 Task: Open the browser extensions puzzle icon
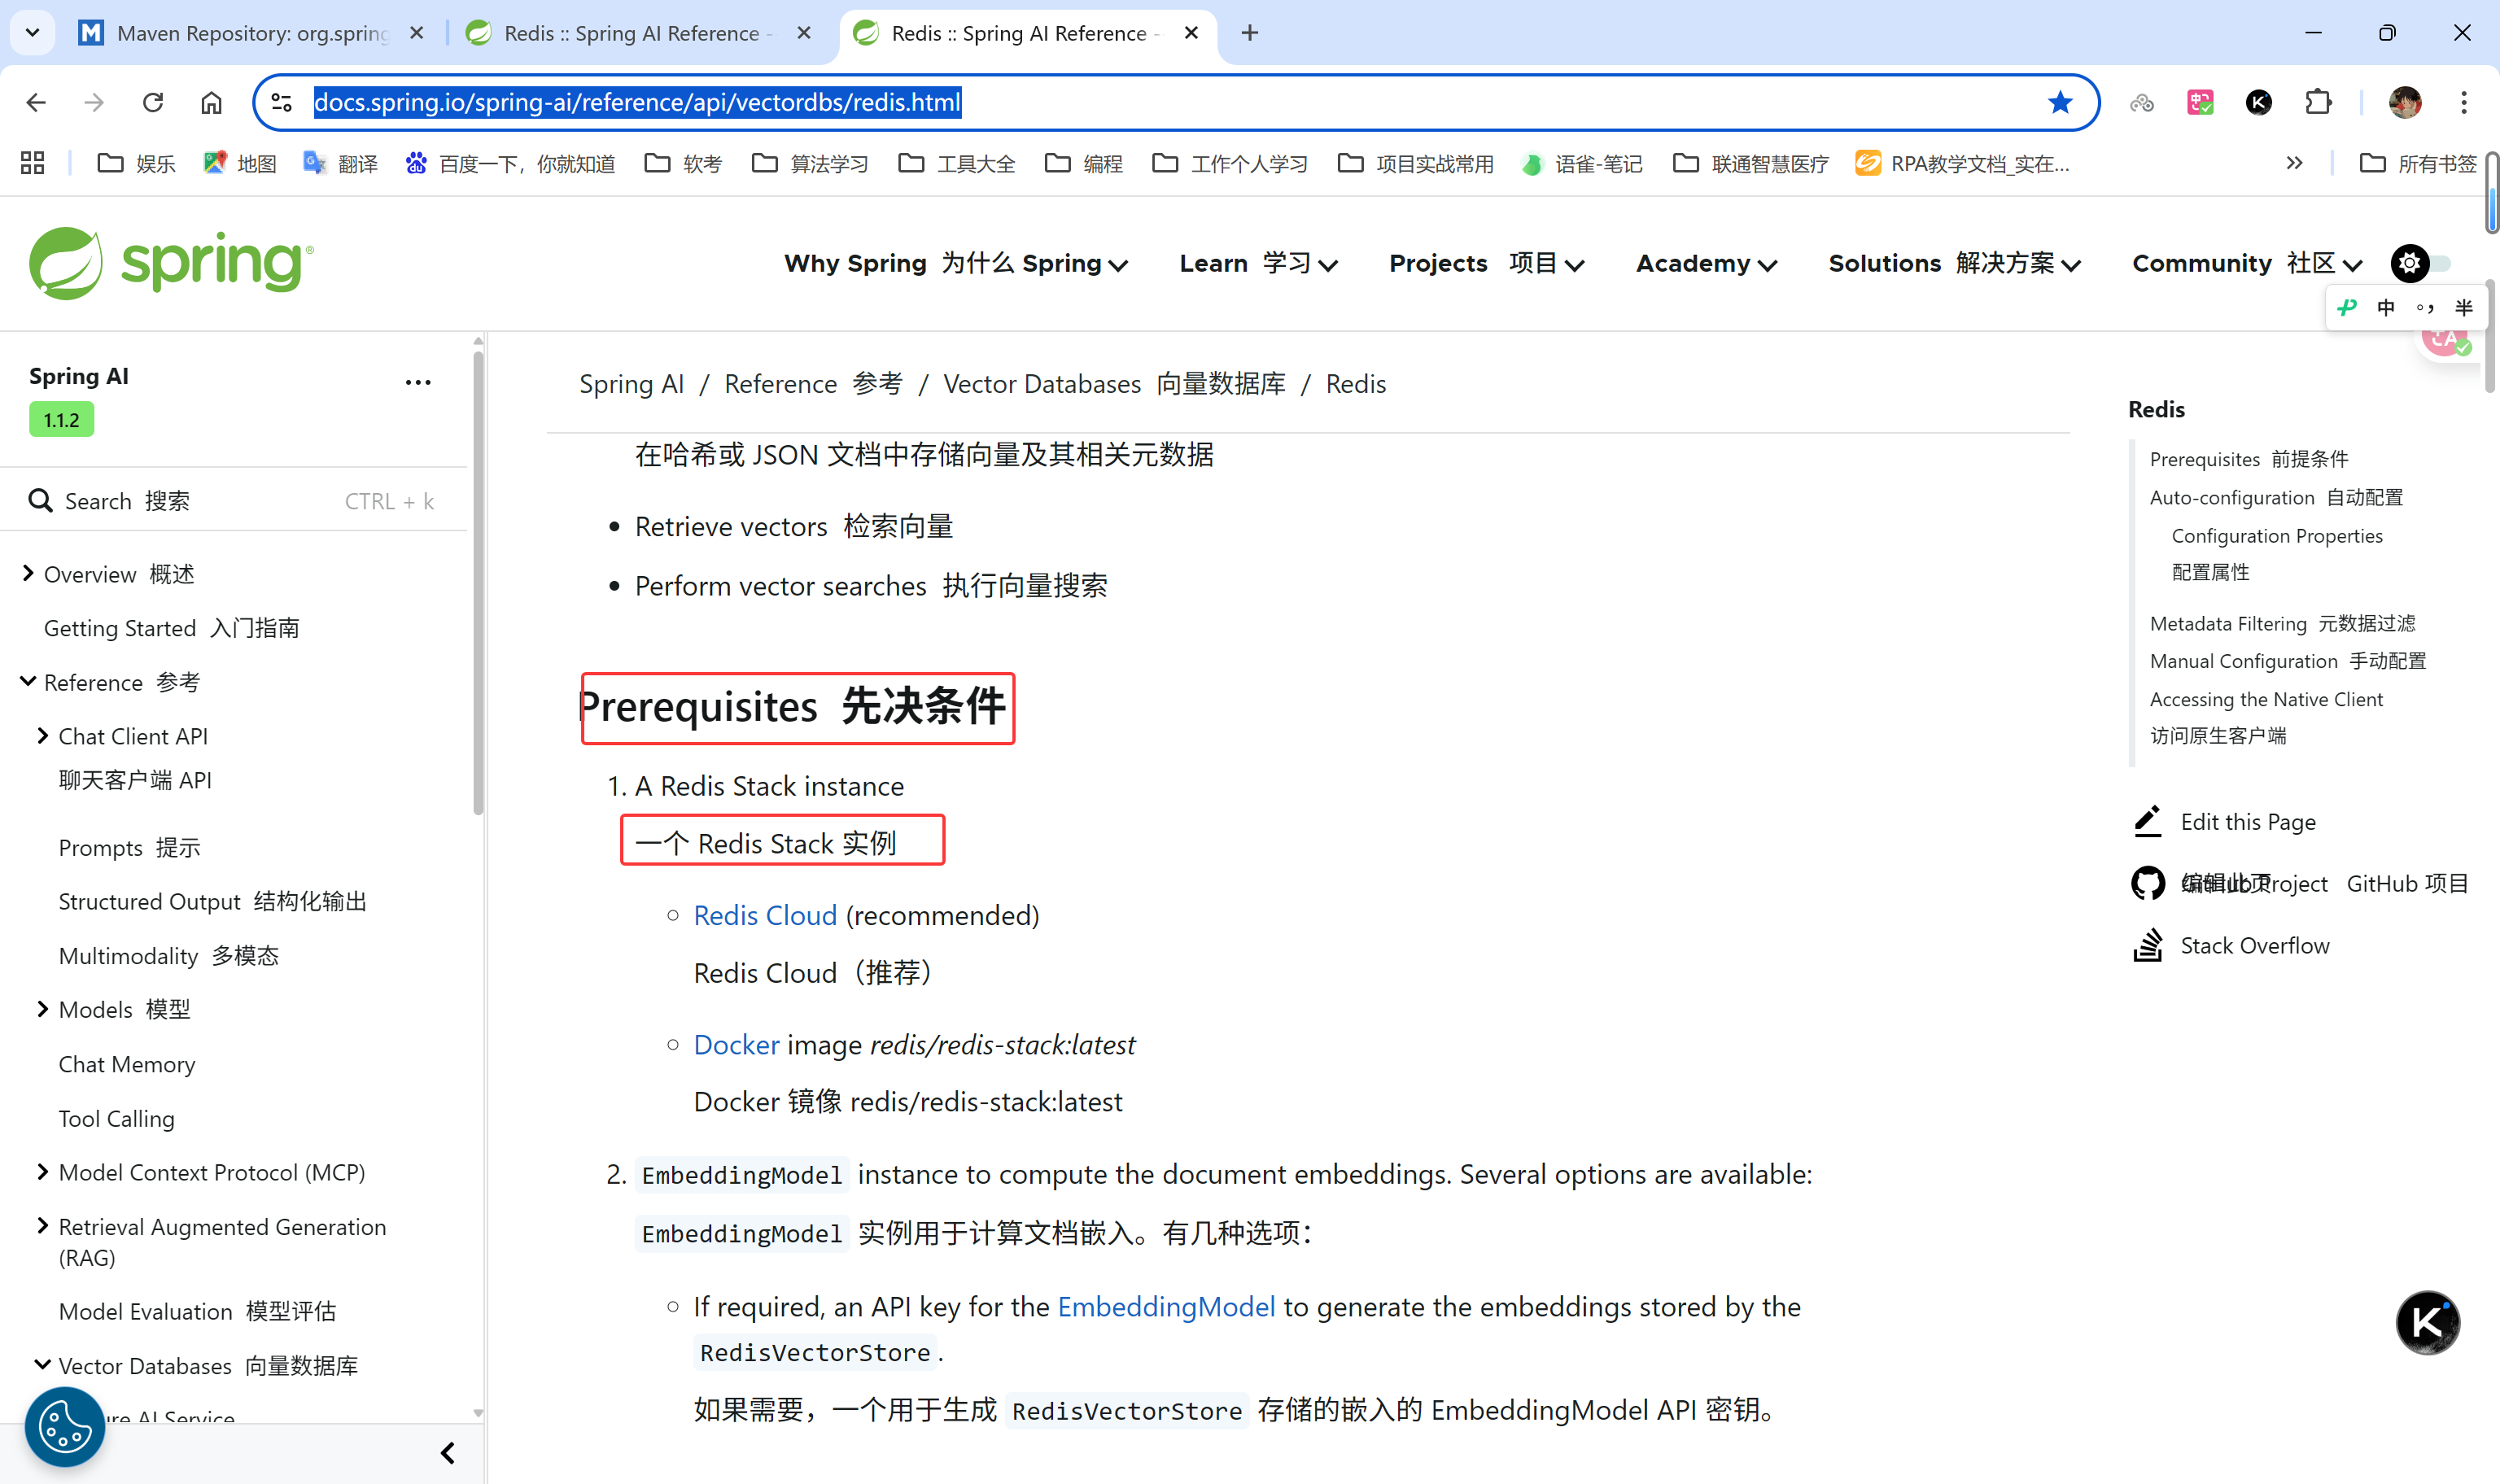point(2317,102)
